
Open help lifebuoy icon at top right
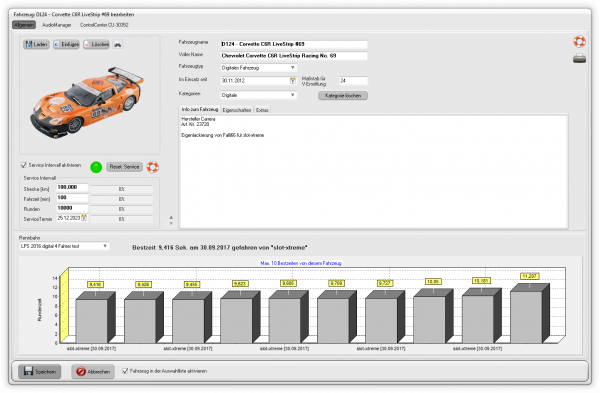point(579,41)
